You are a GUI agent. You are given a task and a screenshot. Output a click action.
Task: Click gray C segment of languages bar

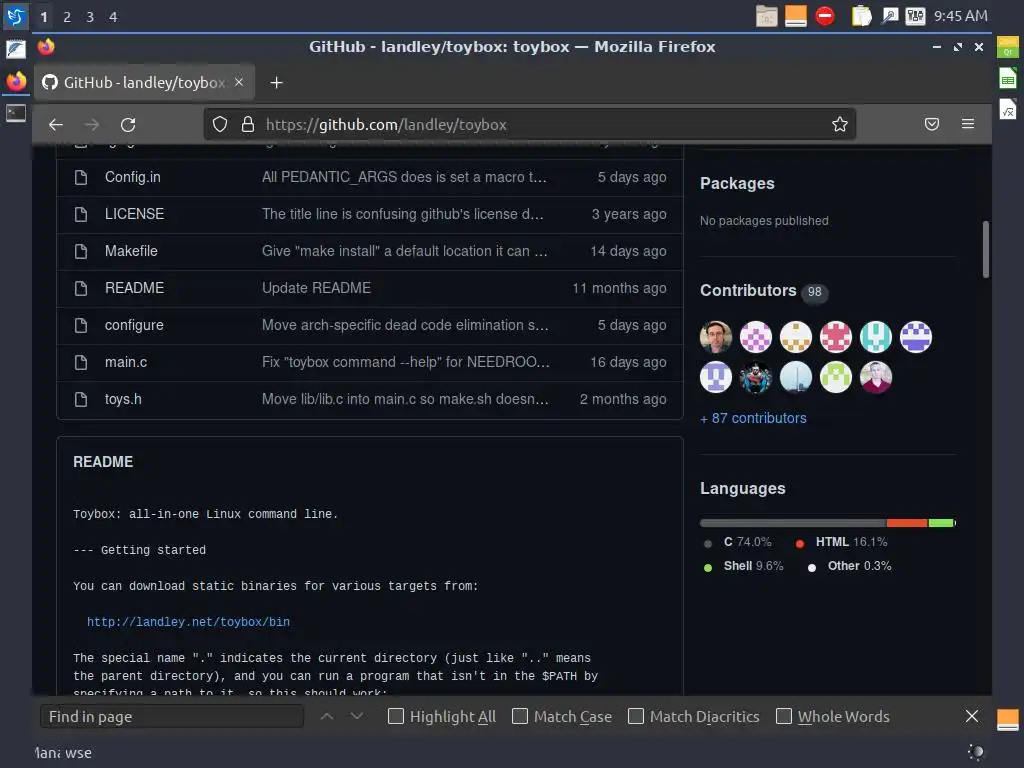tap(793, 523)
